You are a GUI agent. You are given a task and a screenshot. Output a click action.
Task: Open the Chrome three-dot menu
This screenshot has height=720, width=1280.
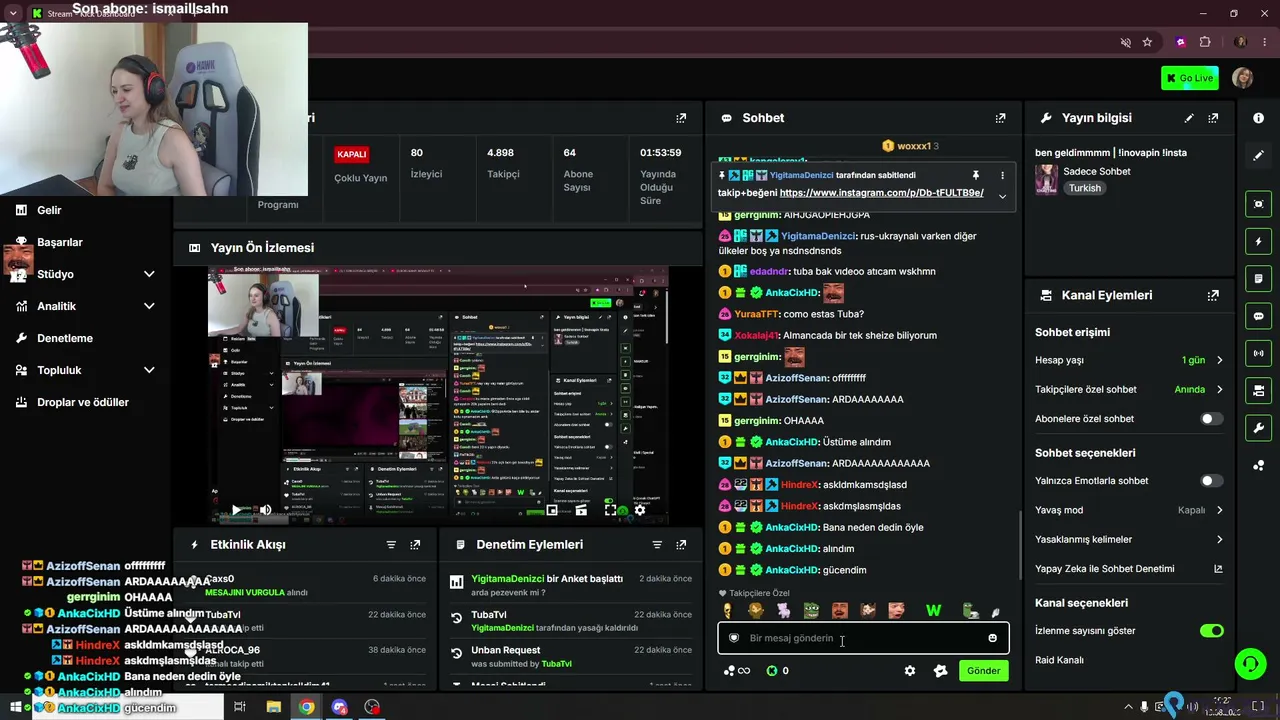[1262, 42]
